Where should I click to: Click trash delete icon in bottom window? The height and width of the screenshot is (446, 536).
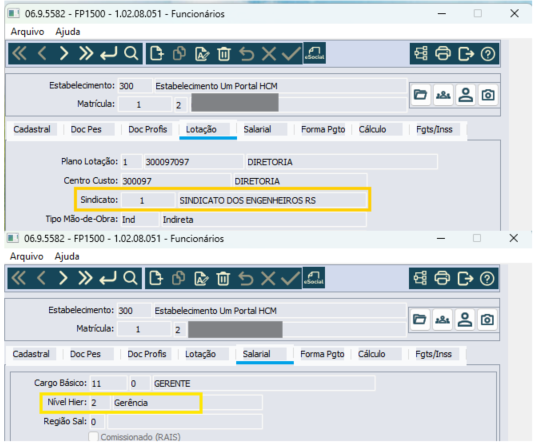pyautogui.click(x=223, y=278)
